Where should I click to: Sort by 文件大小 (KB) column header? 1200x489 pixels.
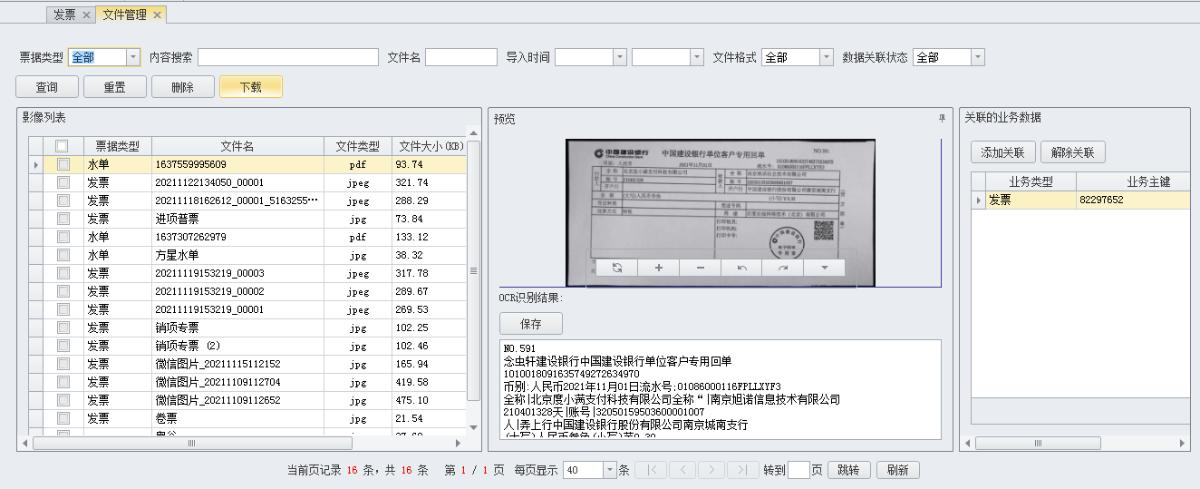click(x=428, y=147)
